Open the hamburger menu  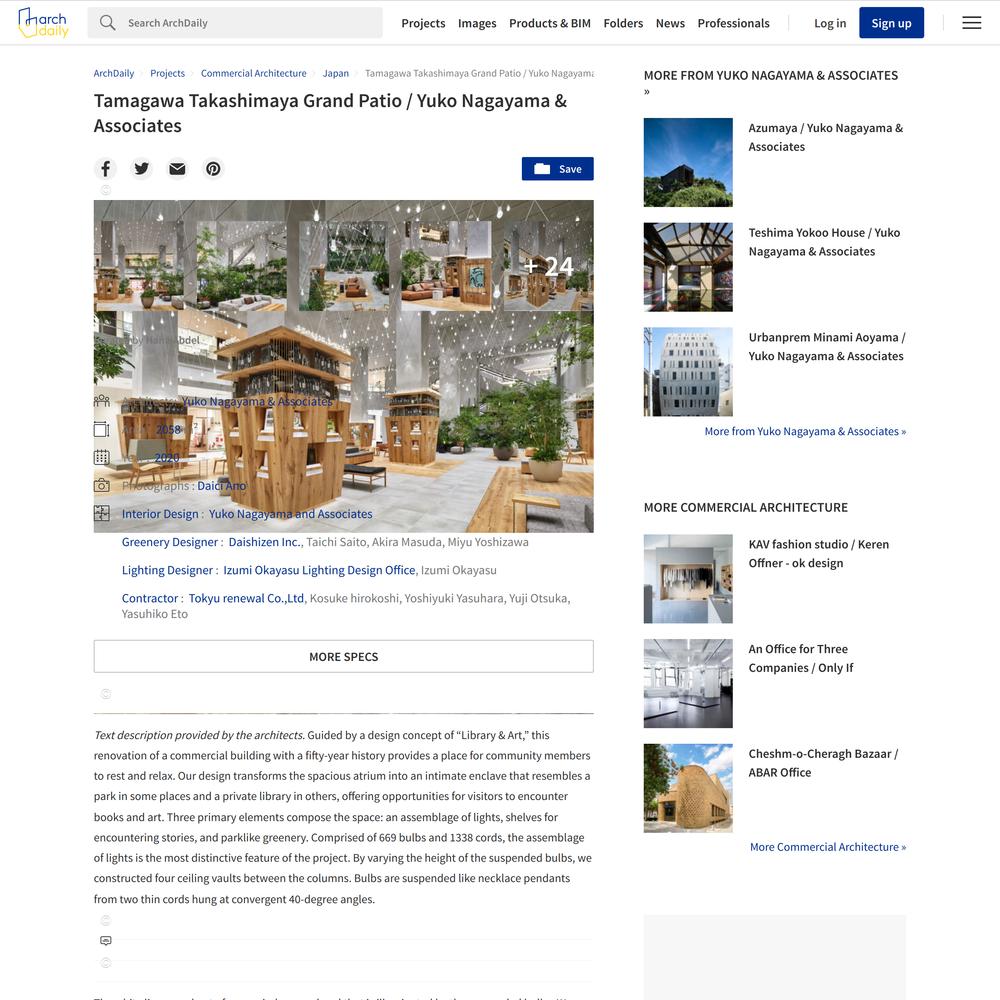pyautogui.click(x=971, y=23)
